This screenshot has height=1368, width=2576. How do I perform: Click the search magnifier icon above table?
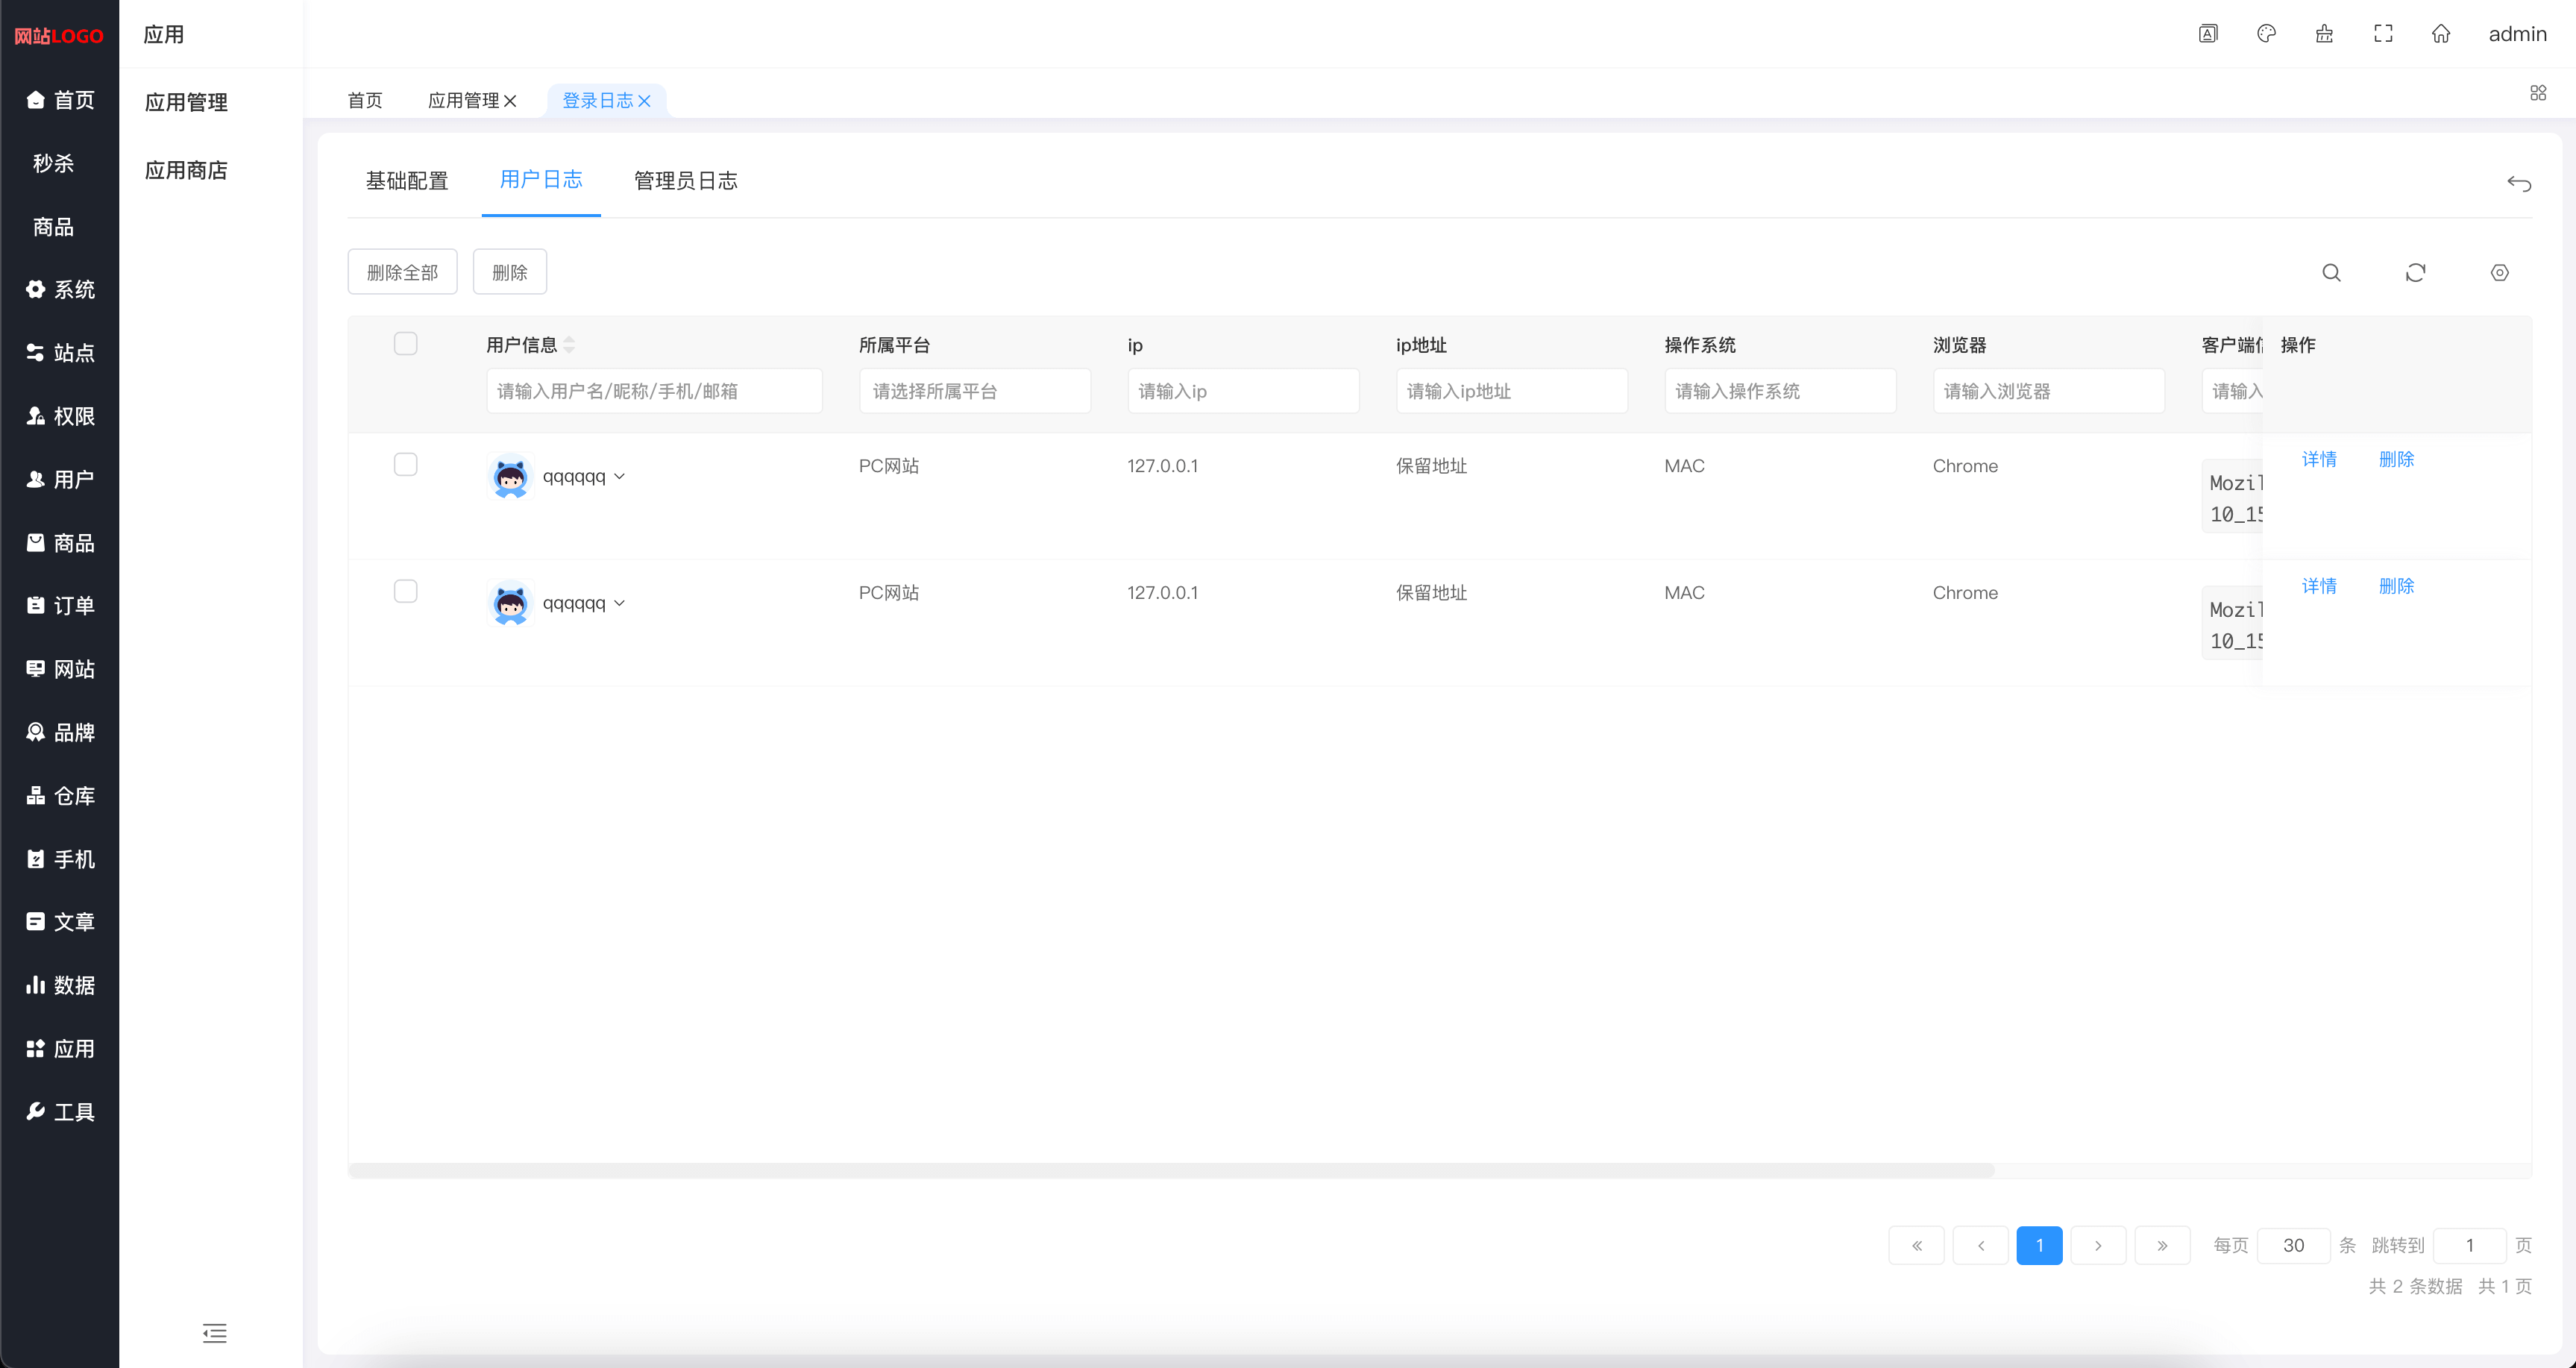point(2331,272)
